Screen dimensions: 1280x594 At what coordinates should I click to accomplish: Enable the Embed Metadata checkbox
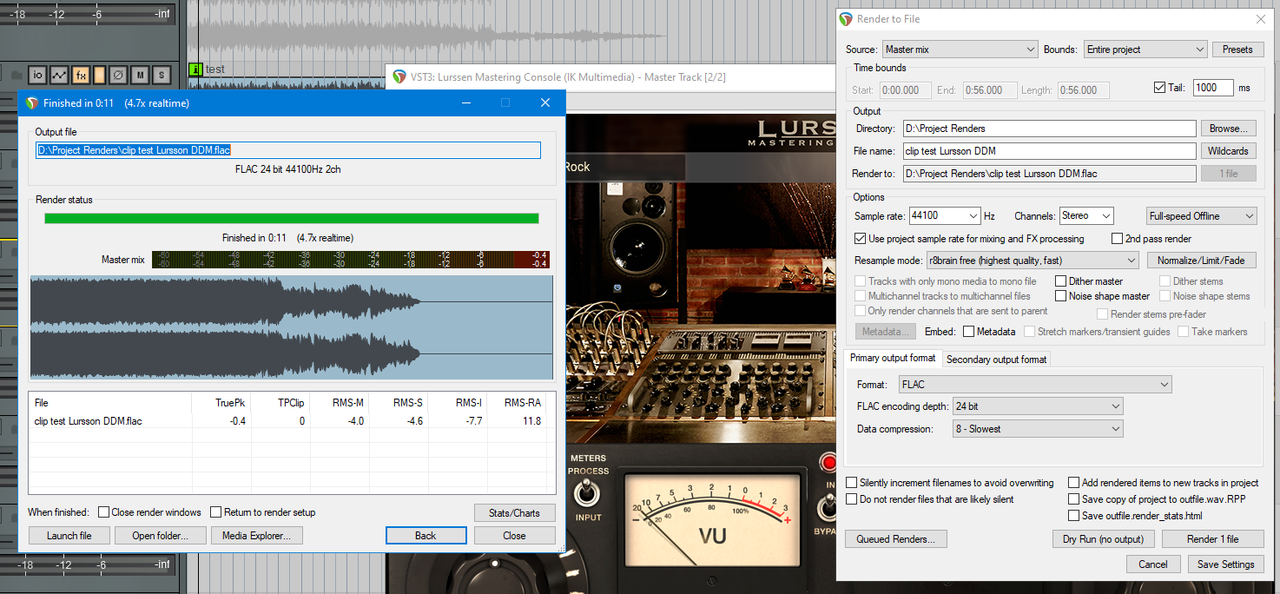pos(968,332)
